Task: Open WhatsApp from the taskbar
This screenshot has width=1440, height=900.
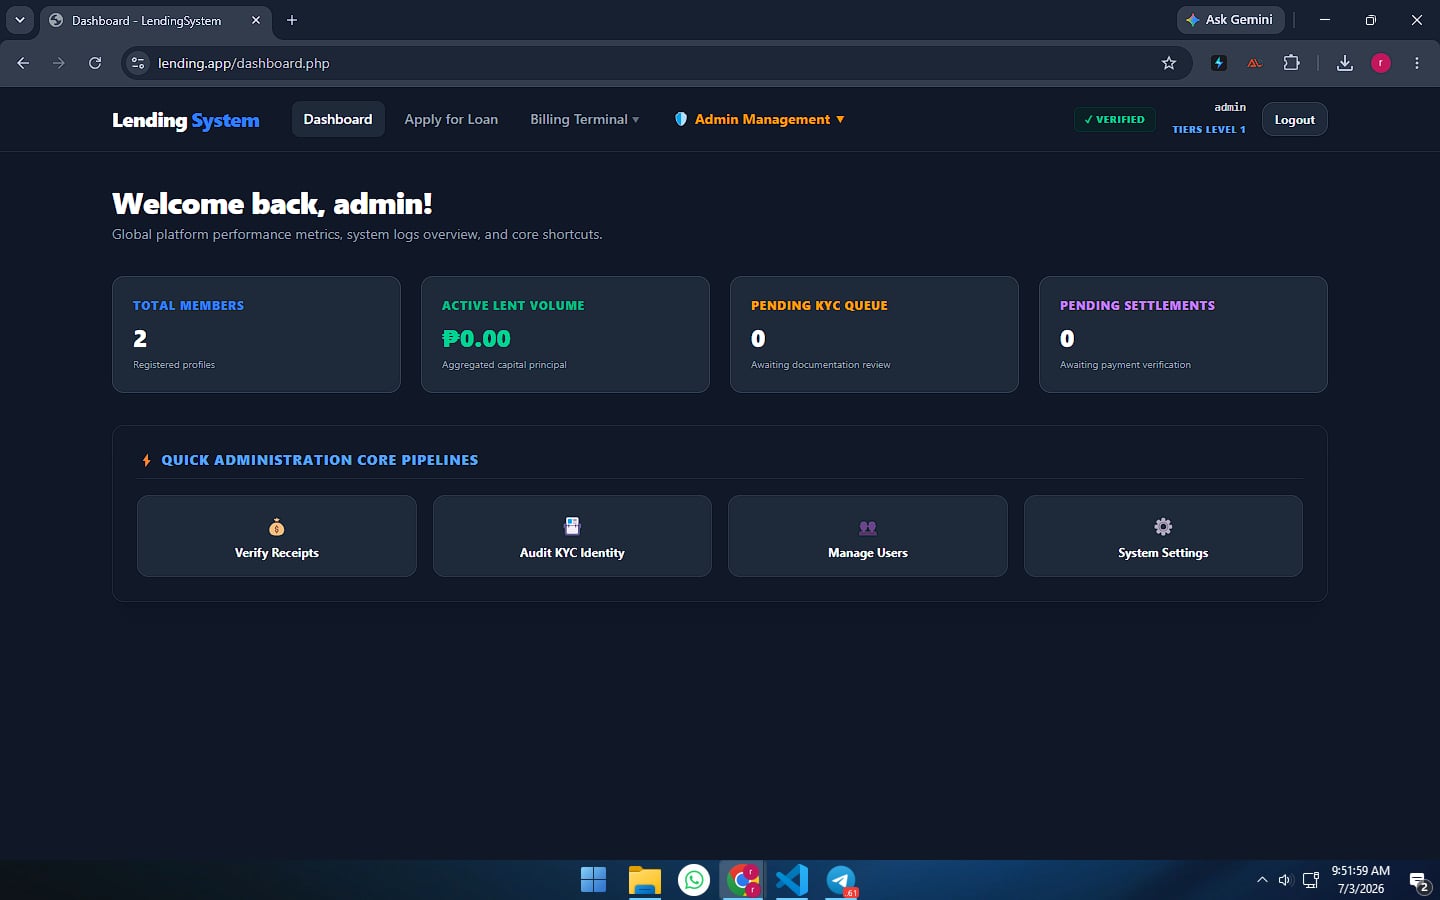Action: coord(694,880)
